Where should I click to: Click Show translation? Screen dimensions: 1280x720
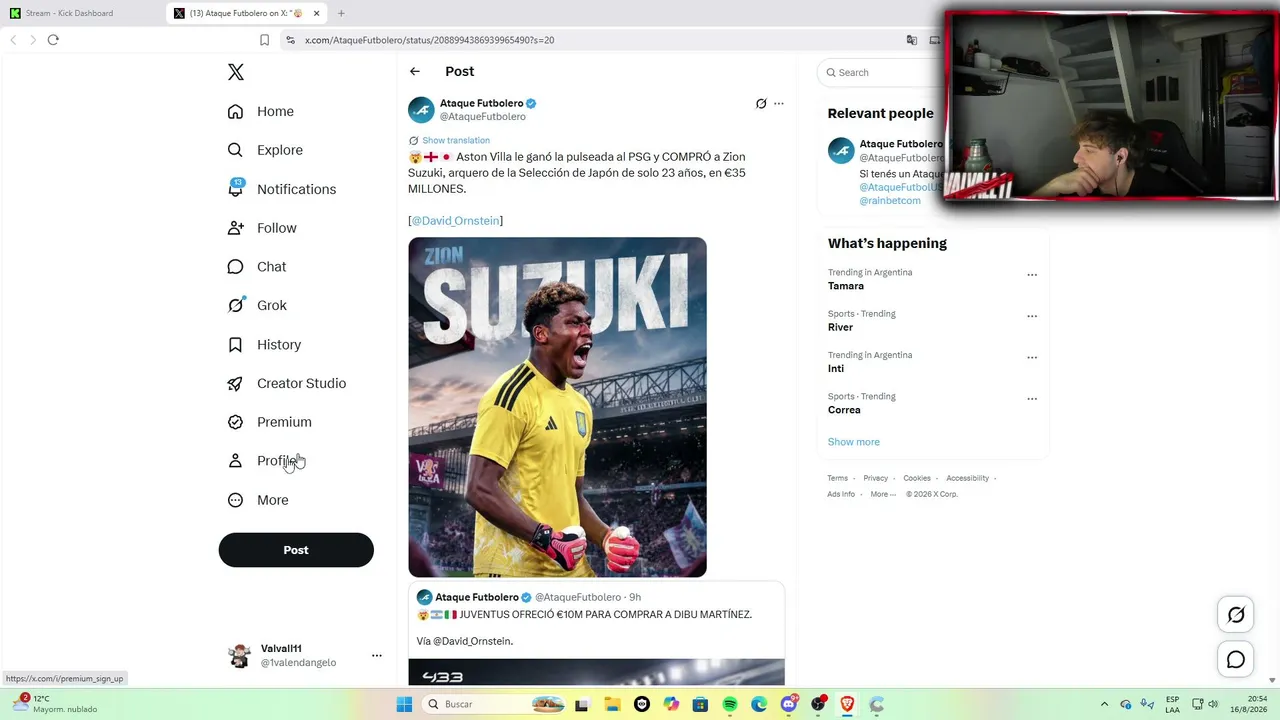[456, 141]
